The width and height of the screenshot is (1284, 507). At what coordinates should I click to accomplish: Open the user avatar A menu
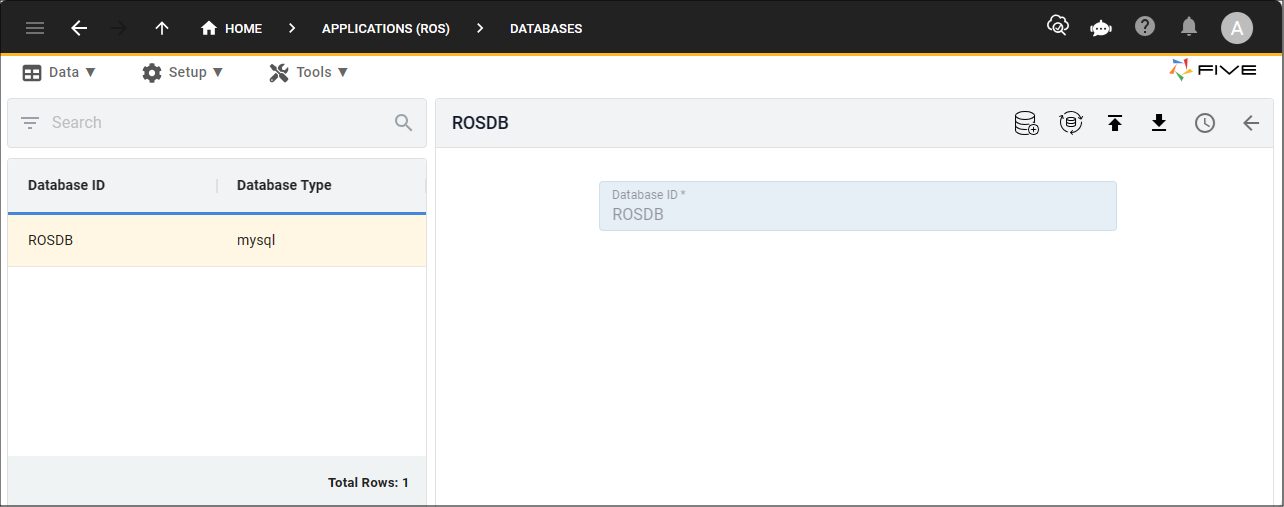(x=1237, y=28)
